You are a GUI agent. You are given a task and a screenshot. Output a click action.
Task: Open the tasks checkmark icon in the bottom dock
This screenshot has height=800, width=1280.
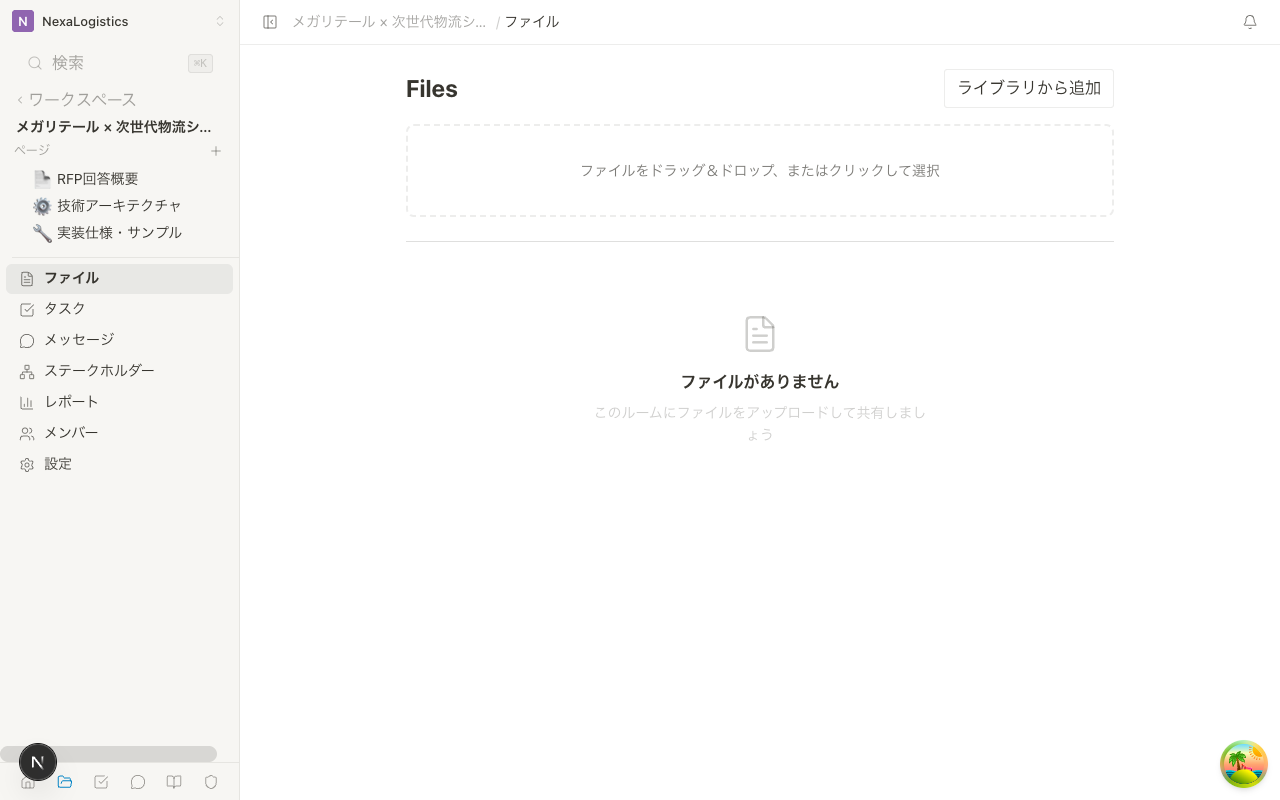(101, 781)
